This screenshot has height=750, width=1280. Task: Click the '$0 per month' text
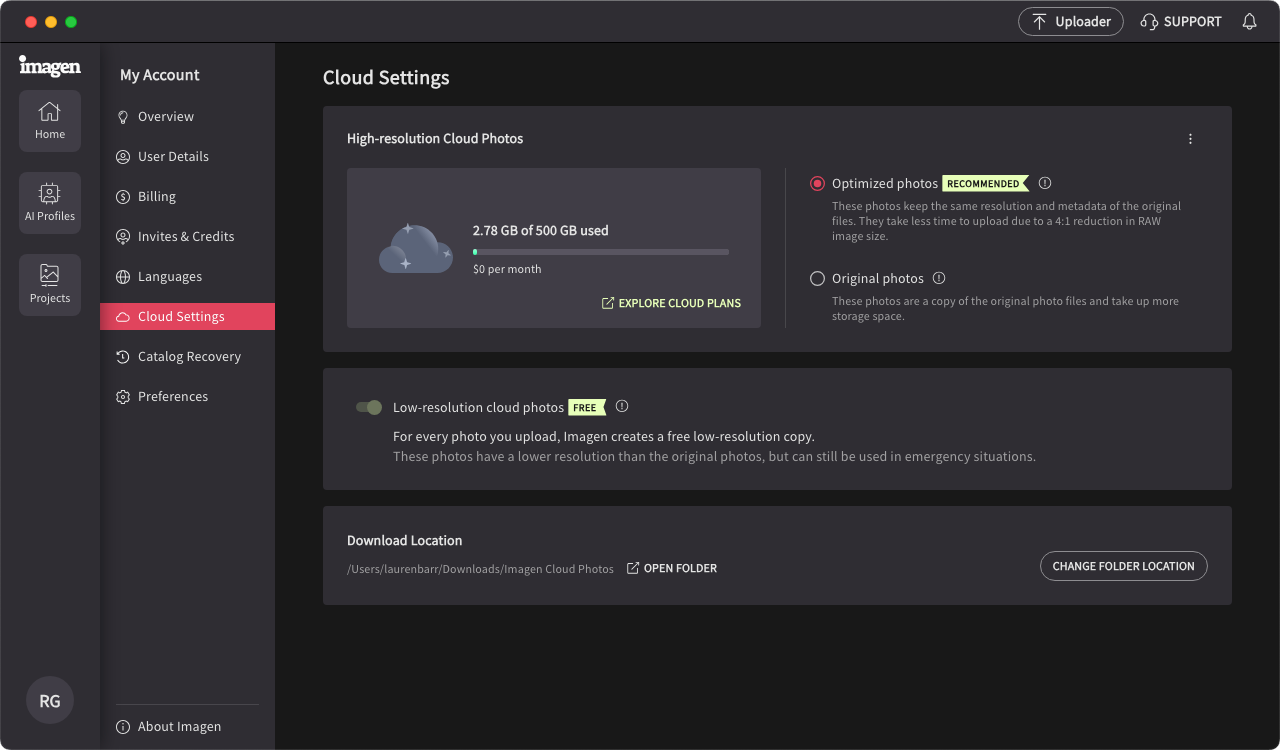pos(507,269)
